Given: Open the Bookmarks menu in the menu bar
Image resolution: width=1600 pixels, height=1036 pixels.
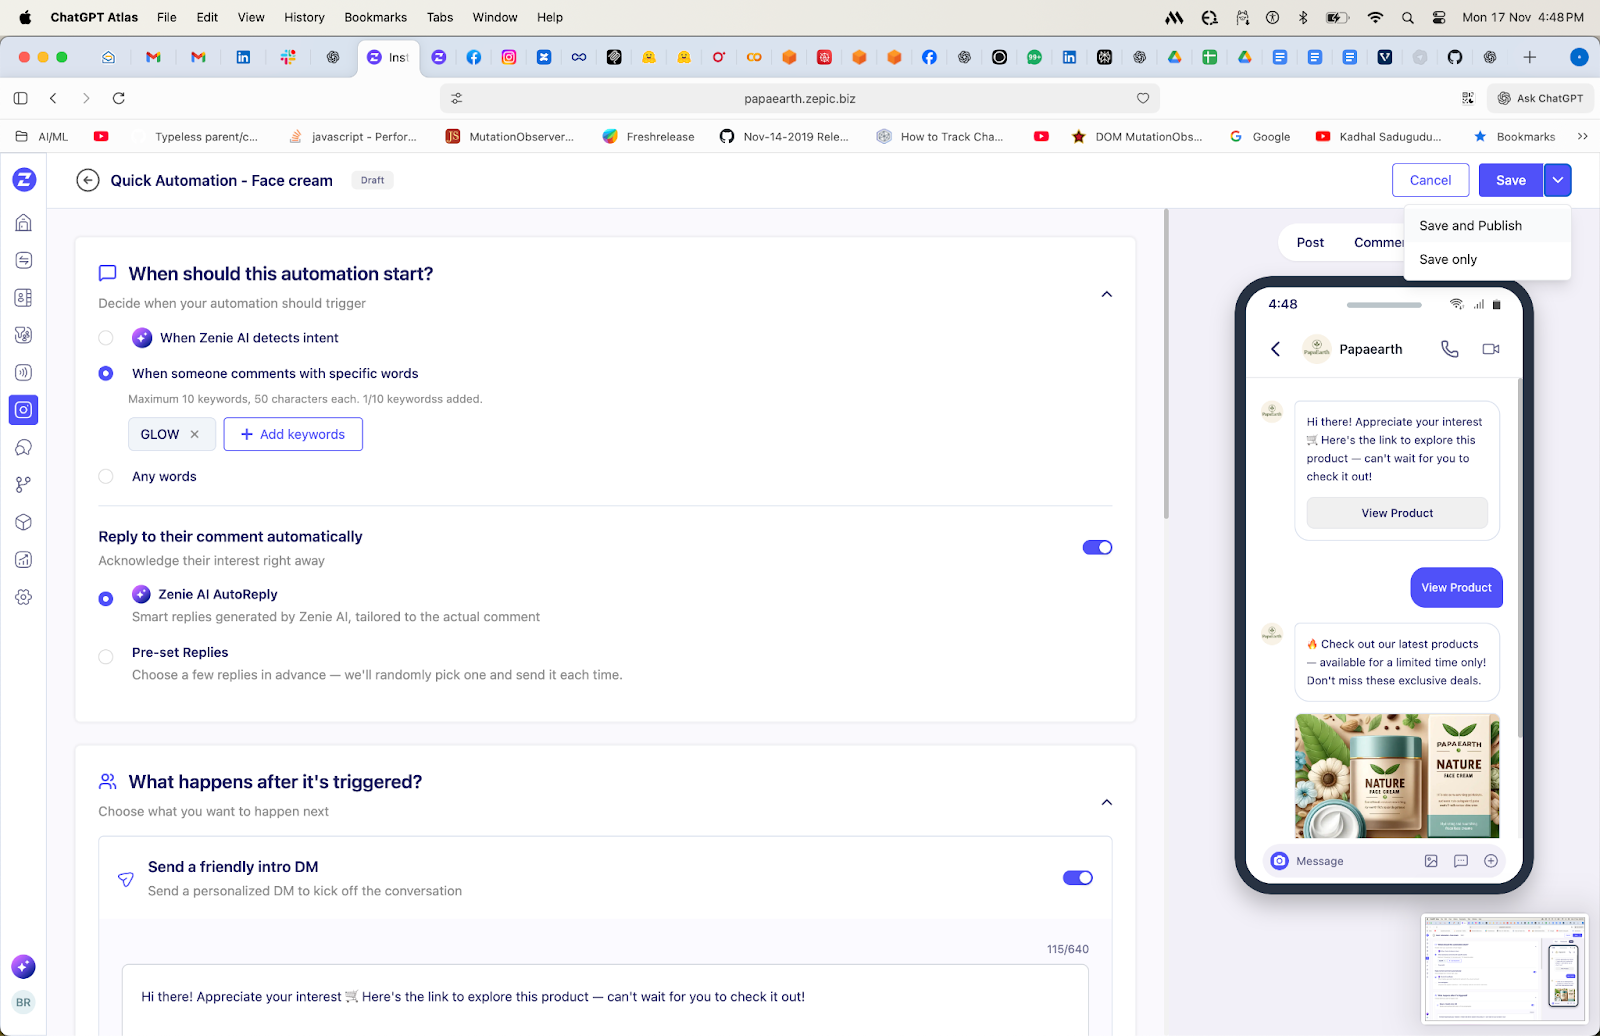Looking at the screenshot, I should [x=376, y=17].
